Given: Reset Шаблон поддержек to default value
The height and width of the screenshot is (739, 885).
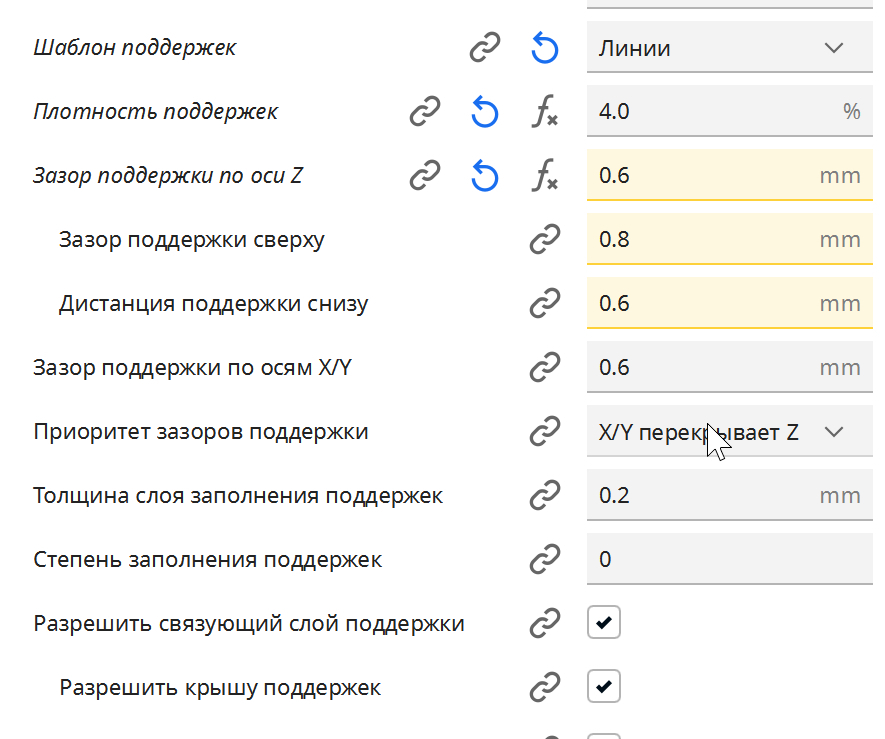Looking at the screenshot, I should pos(544,48).
